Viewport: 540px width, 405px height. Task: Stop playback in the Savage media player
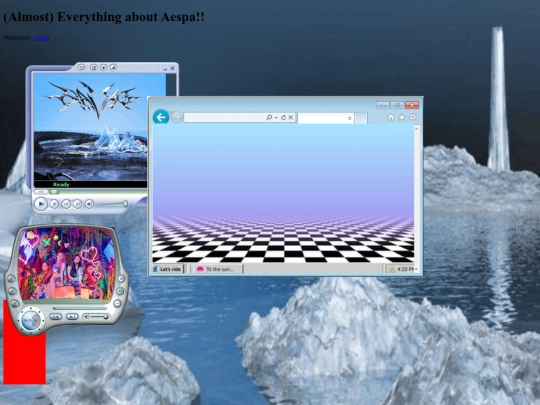pyautogui.click(x=54, y=204)
